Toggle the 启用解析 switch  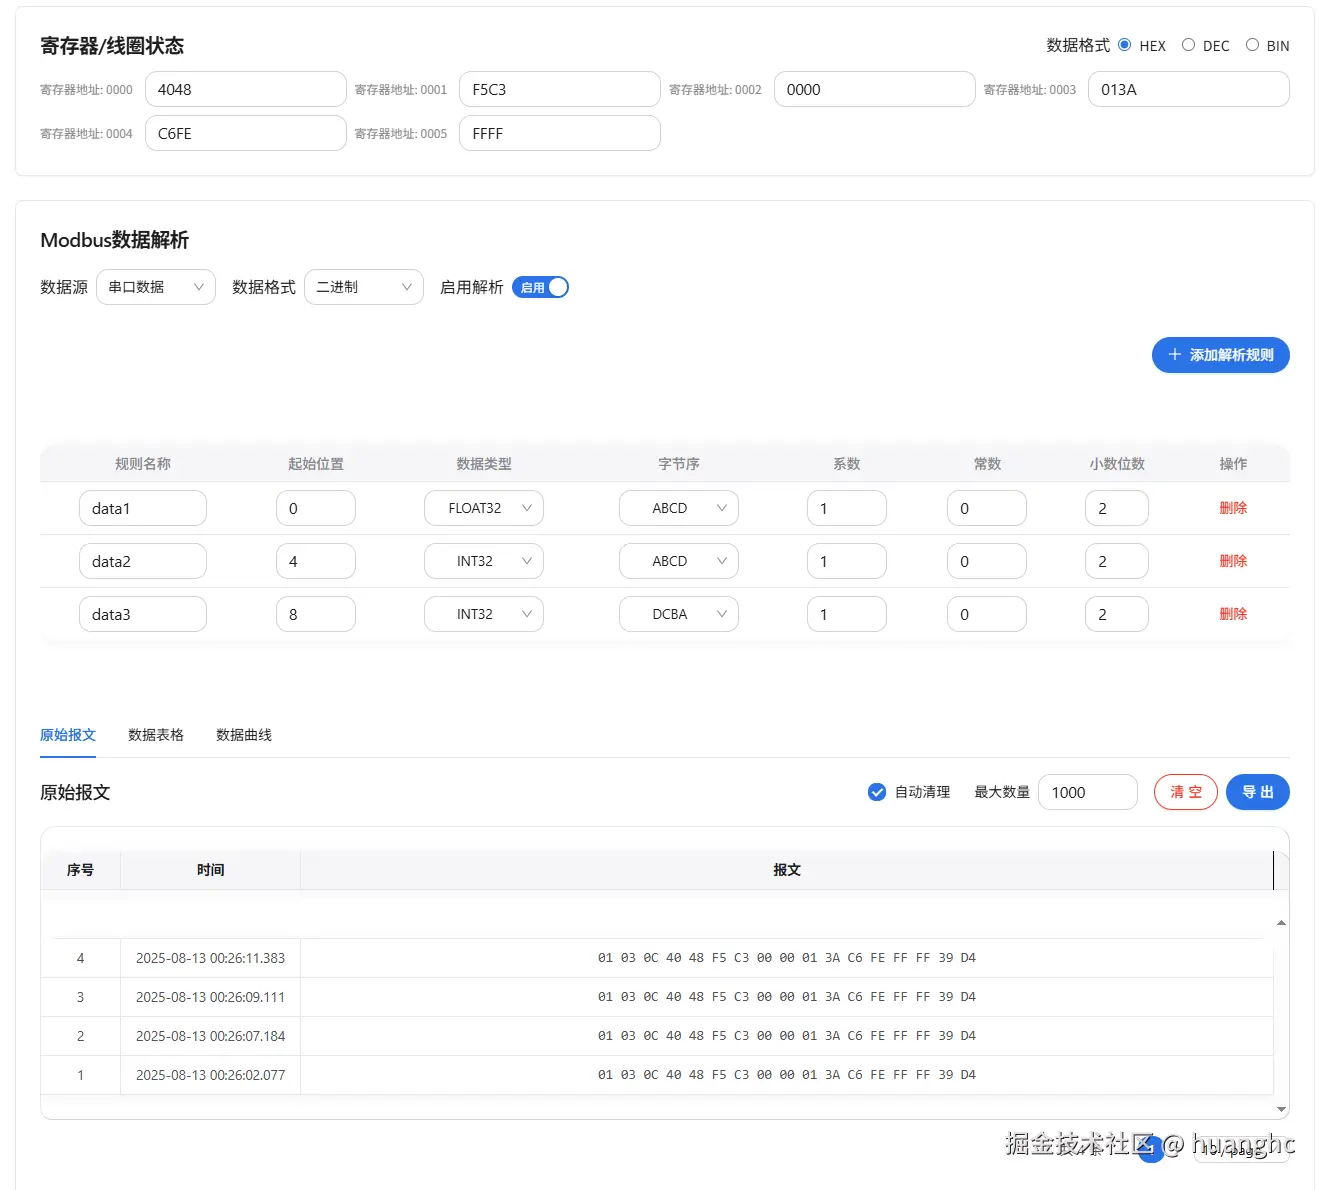(540, 287)
